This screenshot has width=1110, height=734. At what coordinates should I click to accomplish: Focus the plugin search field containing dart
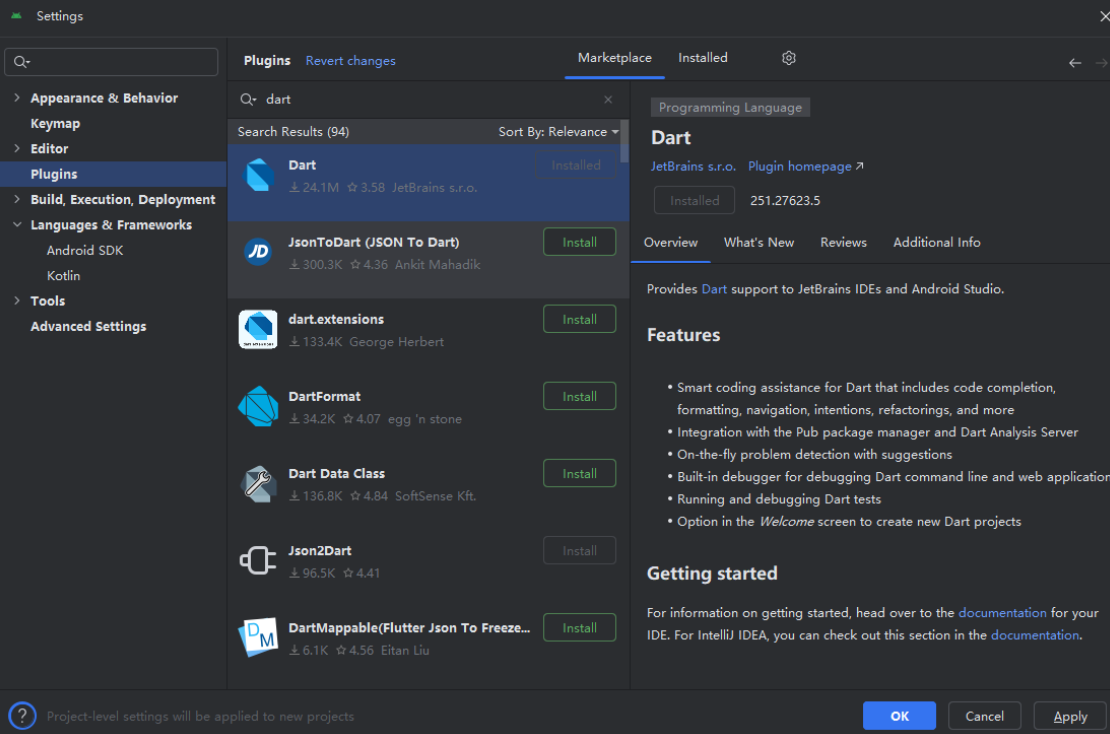click(428, 99)
